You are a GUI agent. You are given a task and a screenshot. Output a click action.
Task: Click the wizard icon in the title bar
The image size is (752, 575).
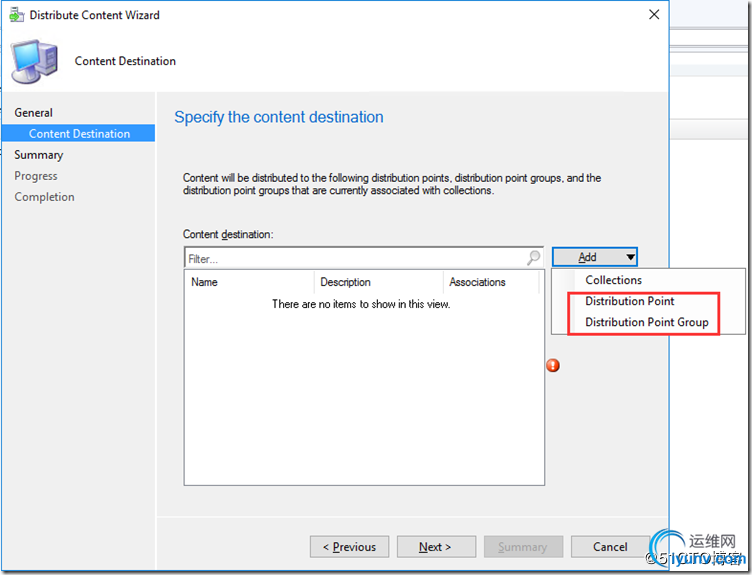(x=17, y=15)
